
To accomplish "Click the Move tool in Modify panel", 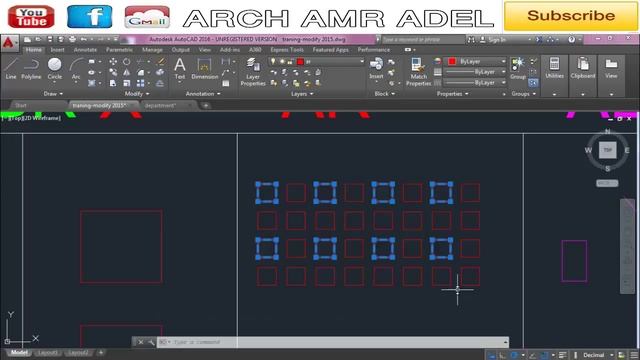I will 113,62.
